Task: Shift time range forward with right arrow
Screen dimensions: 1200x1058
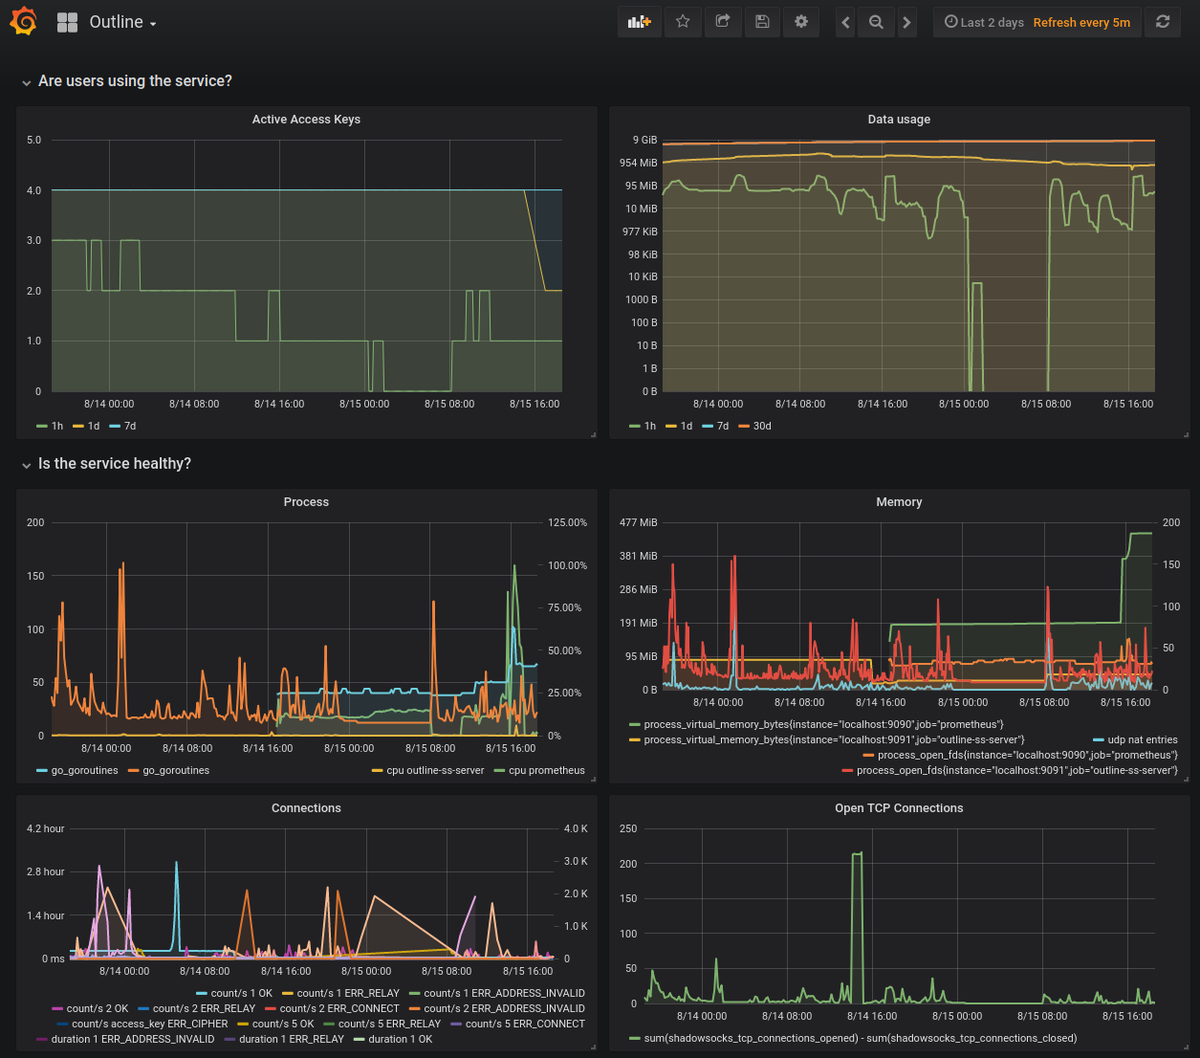Action: tap(906, 22)
